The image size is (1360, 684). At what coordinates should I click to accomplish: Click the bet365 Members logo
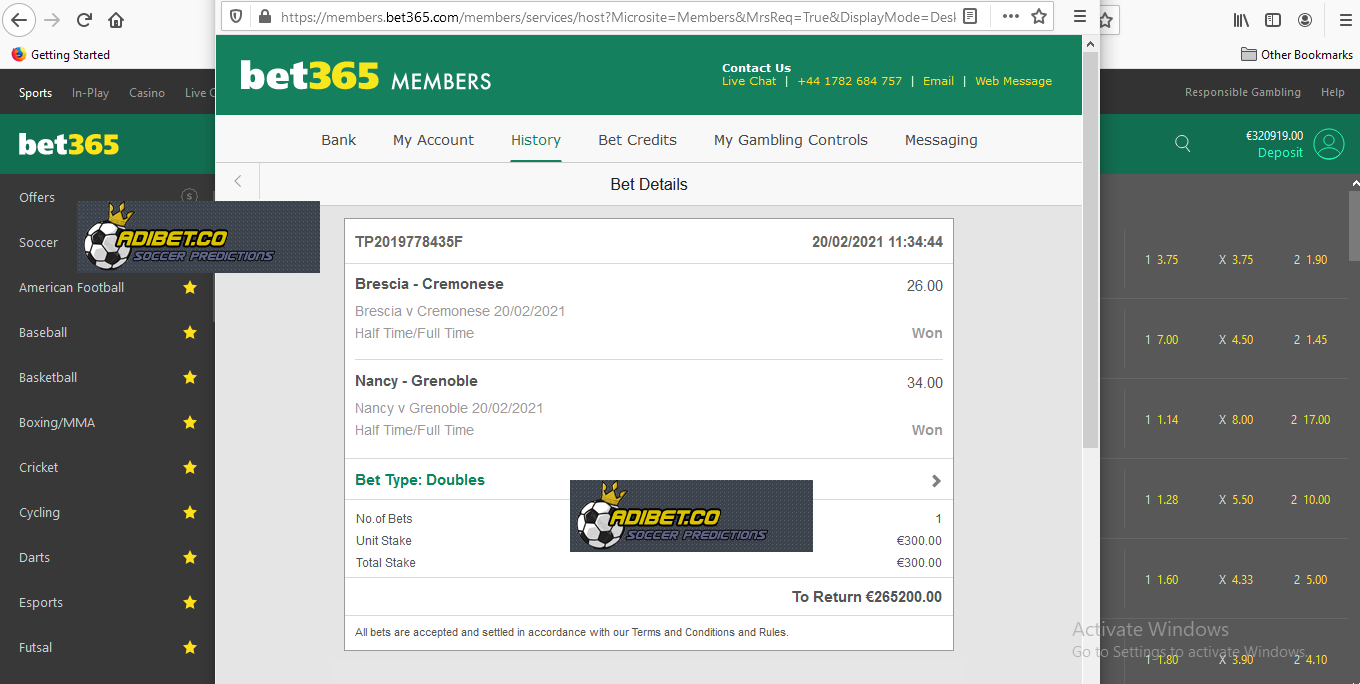tap(366, 76)
